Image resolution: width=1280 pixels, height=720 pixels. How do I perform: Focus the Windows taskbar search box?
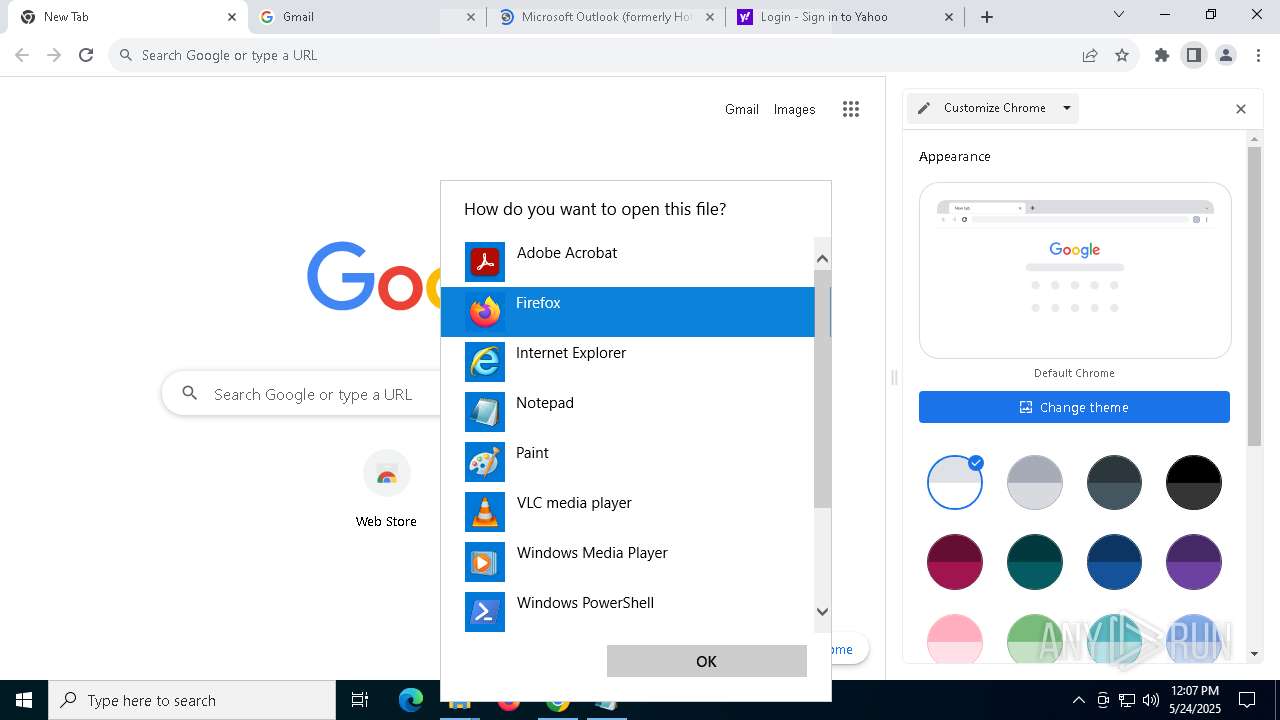click(x=192, y=700)
